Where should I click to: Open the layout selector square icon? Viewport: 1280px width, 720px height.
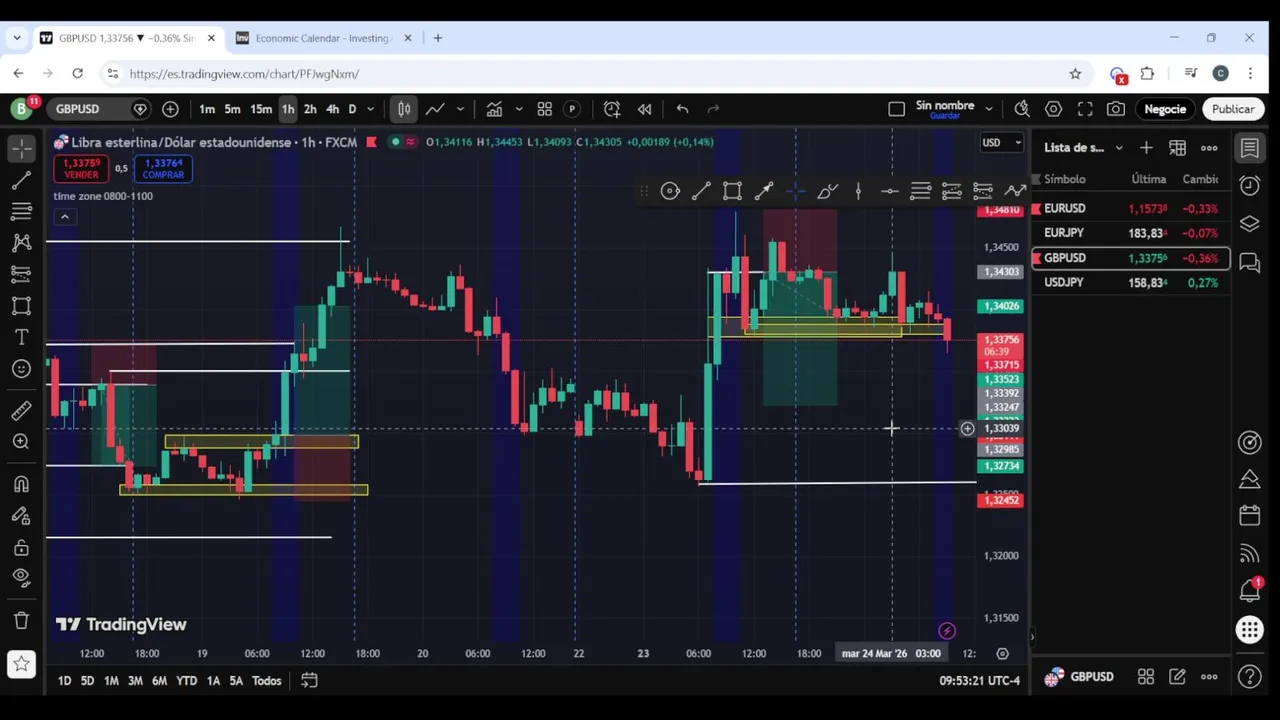897,109
